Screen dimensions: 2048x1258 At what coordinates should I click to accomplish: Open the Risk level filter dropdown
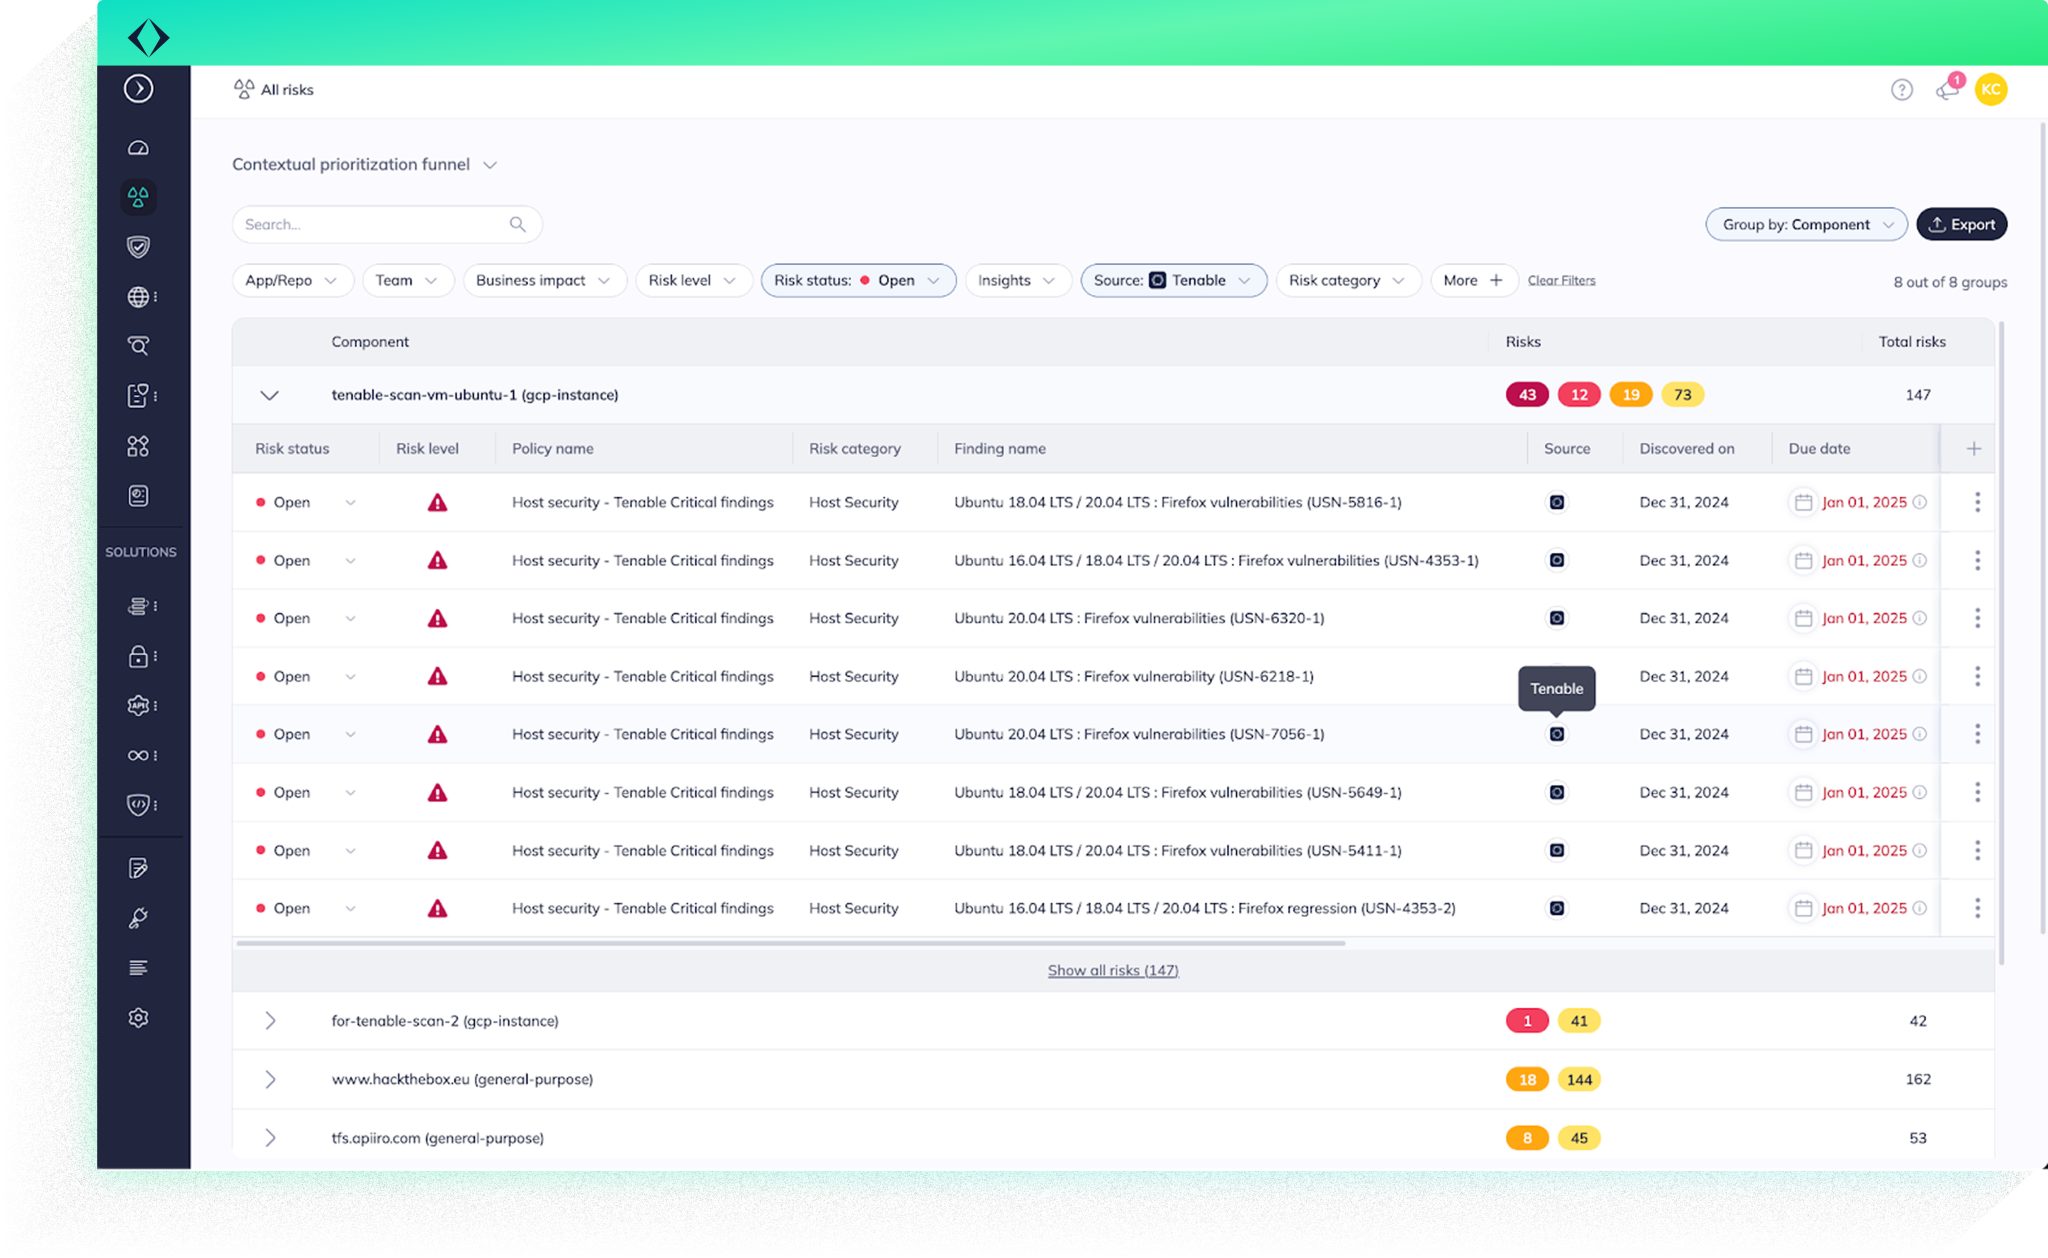click(x=693, y=280)
